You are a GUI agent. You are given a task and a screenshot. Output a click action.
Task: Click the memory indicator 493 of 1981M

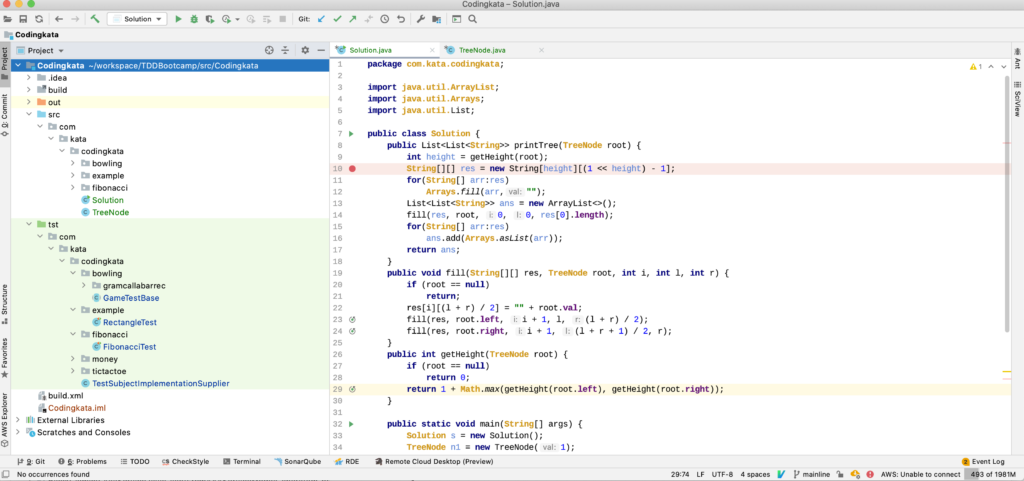pyautogui.click(x=992, y=474)
